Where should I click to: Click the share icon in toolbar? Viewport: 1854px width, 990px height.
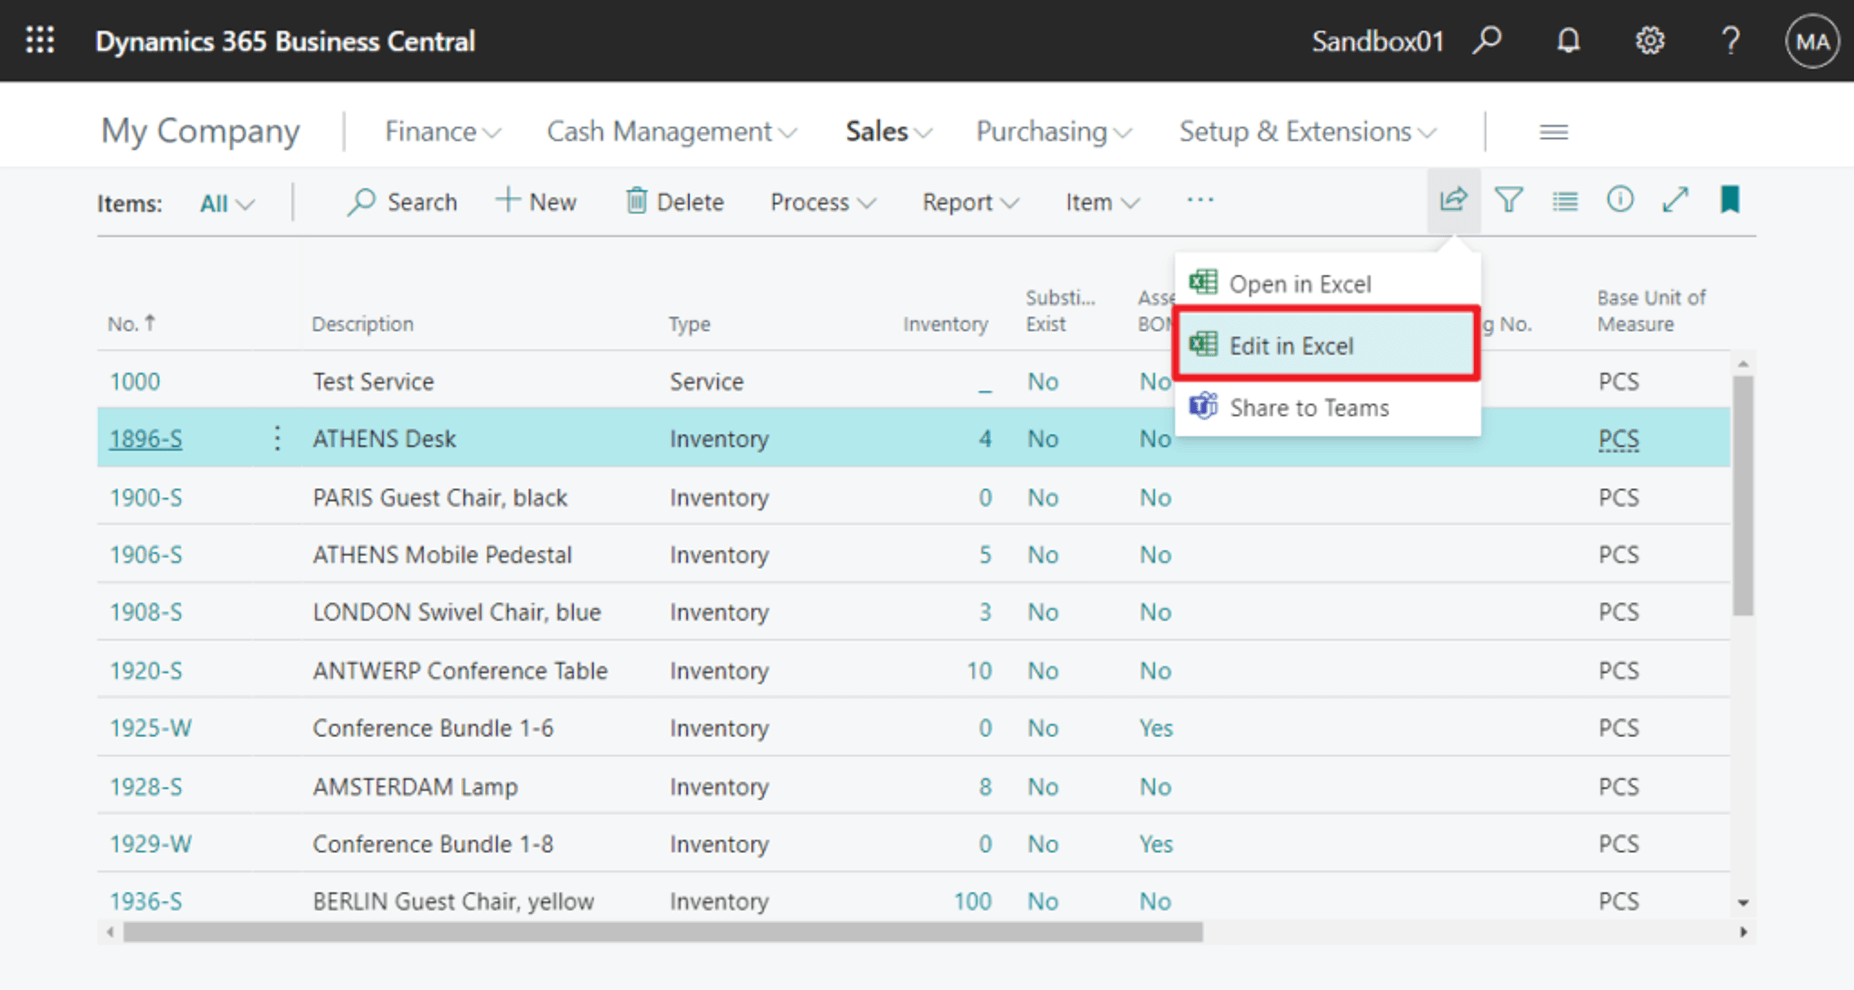coord(1453,201)
